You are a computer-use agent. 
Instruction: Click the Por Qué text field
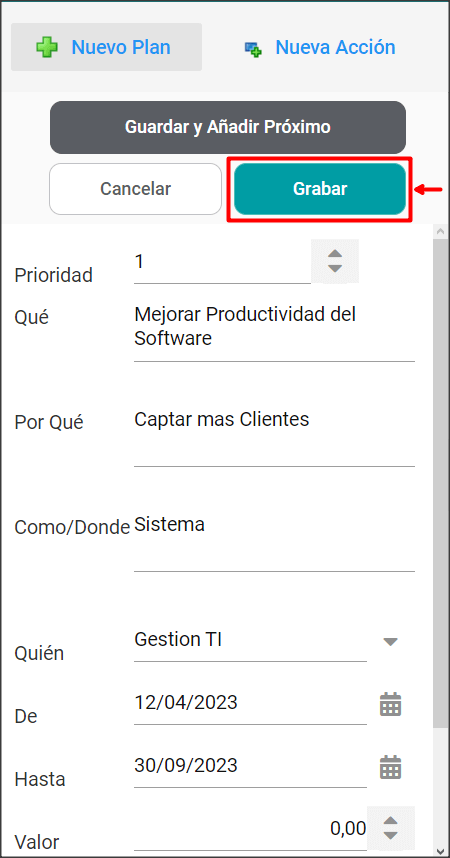coord(274,437)
